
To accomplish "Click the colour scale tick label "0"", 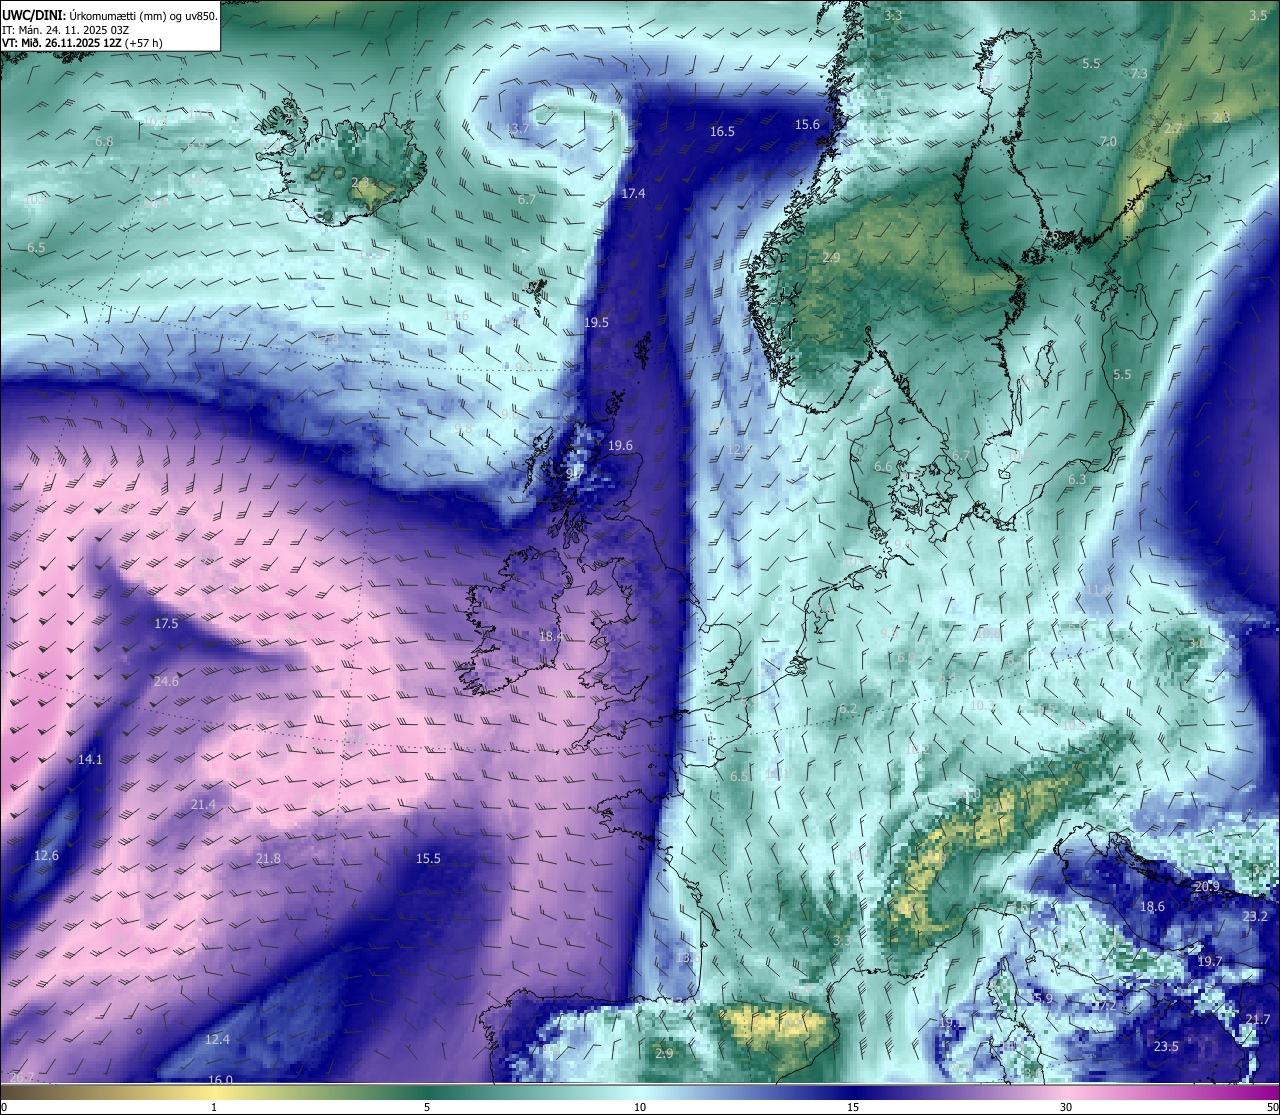I will click(x=4, y=1107).
